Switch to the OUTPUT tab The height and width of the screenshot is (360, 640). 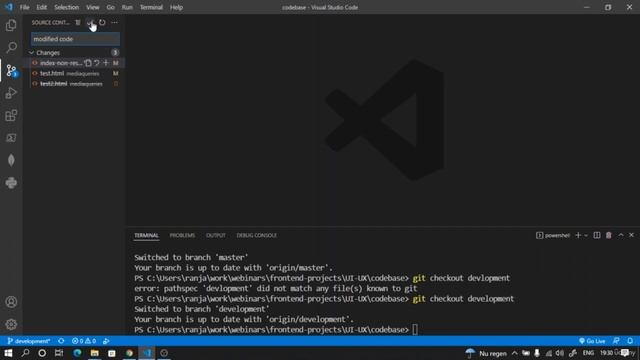coord(216,236)
